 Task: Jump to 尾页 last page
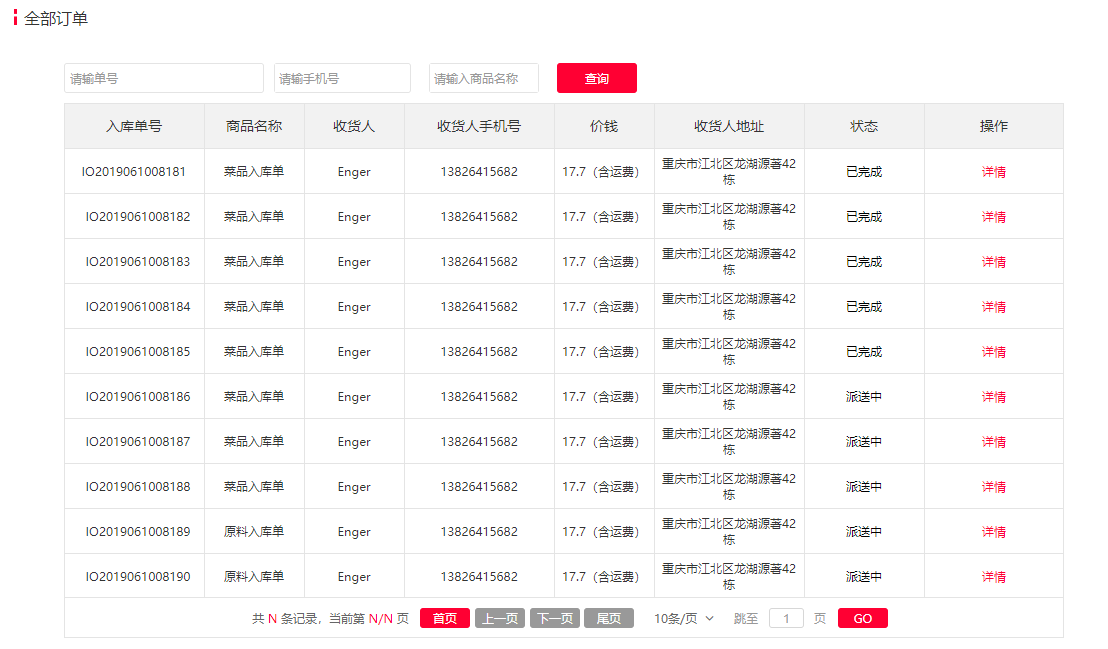tap(608, 618)
